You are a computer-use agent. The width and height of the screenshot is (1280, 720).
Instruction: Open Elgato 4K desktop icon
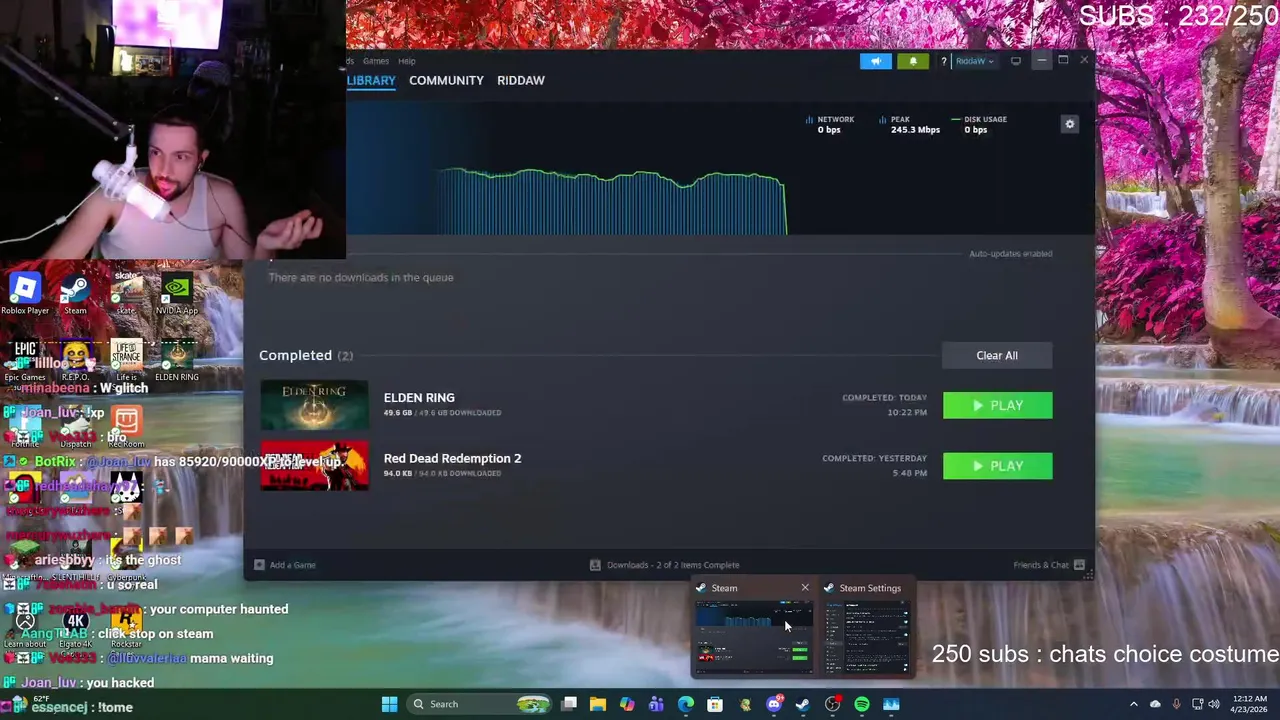click(x=75, y=627)
